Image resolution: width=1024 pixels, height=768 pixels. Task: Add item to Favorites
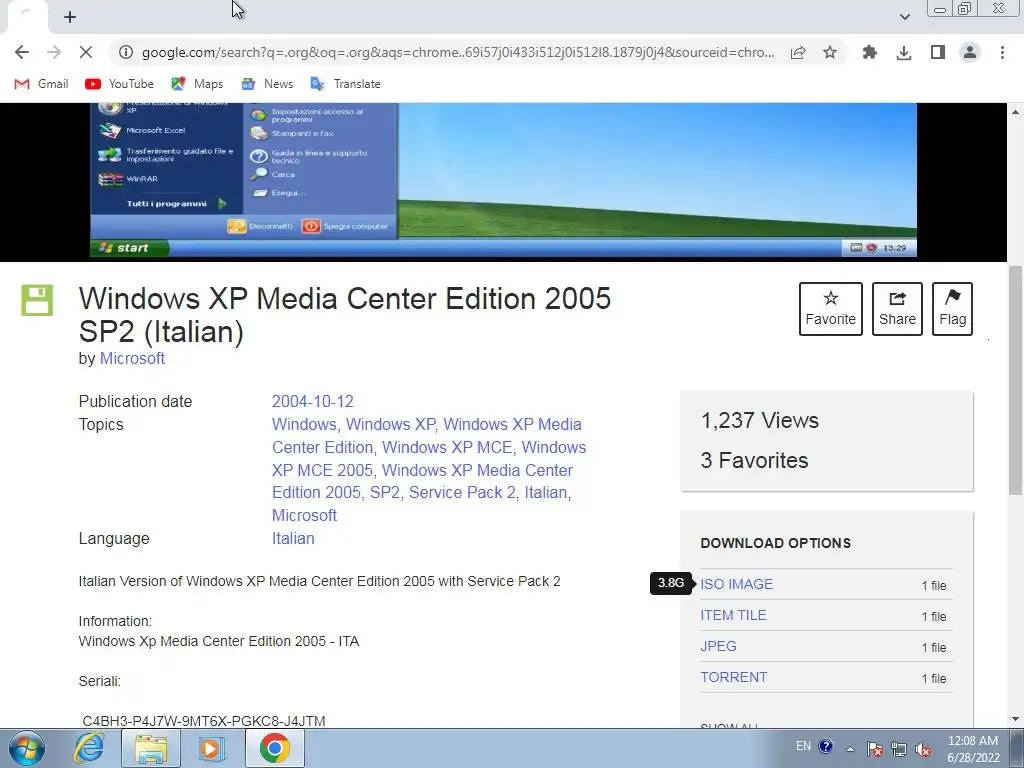click(831, 309)
